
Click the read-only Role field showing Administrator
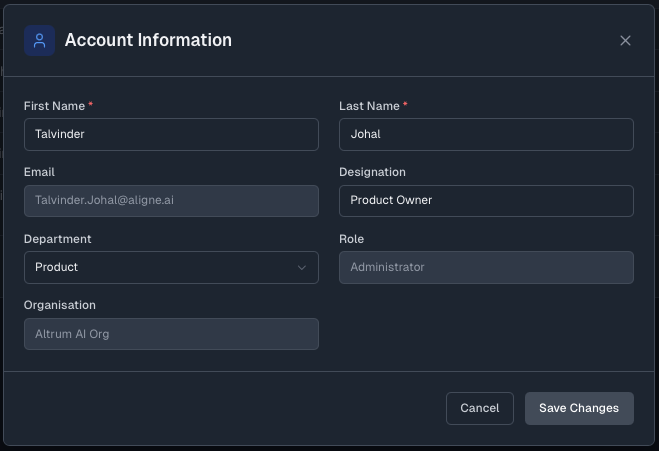pos(486,267)
